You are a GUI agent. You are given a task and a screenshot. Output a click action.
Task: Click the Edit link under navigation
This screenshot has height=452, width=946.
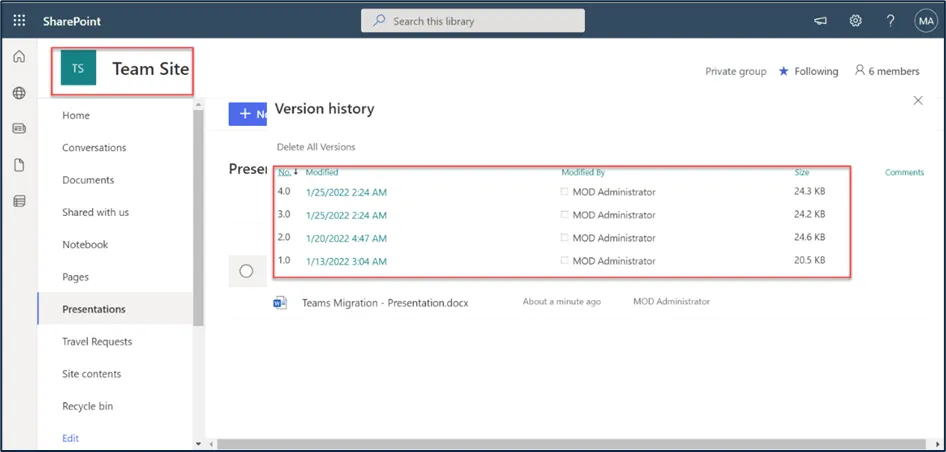(70, 438)
